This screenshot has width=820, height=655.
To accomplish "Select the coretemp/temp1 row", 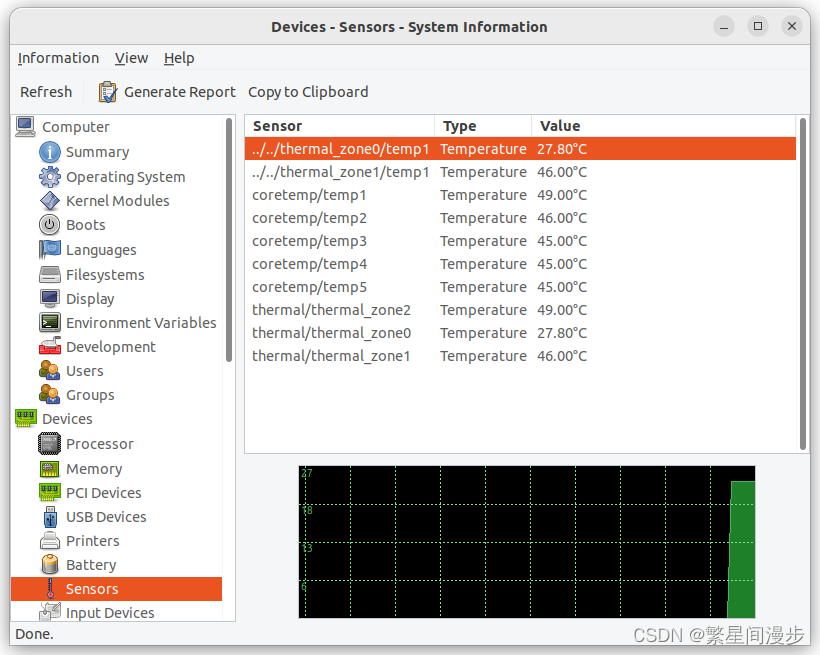I will click(520, 195).
